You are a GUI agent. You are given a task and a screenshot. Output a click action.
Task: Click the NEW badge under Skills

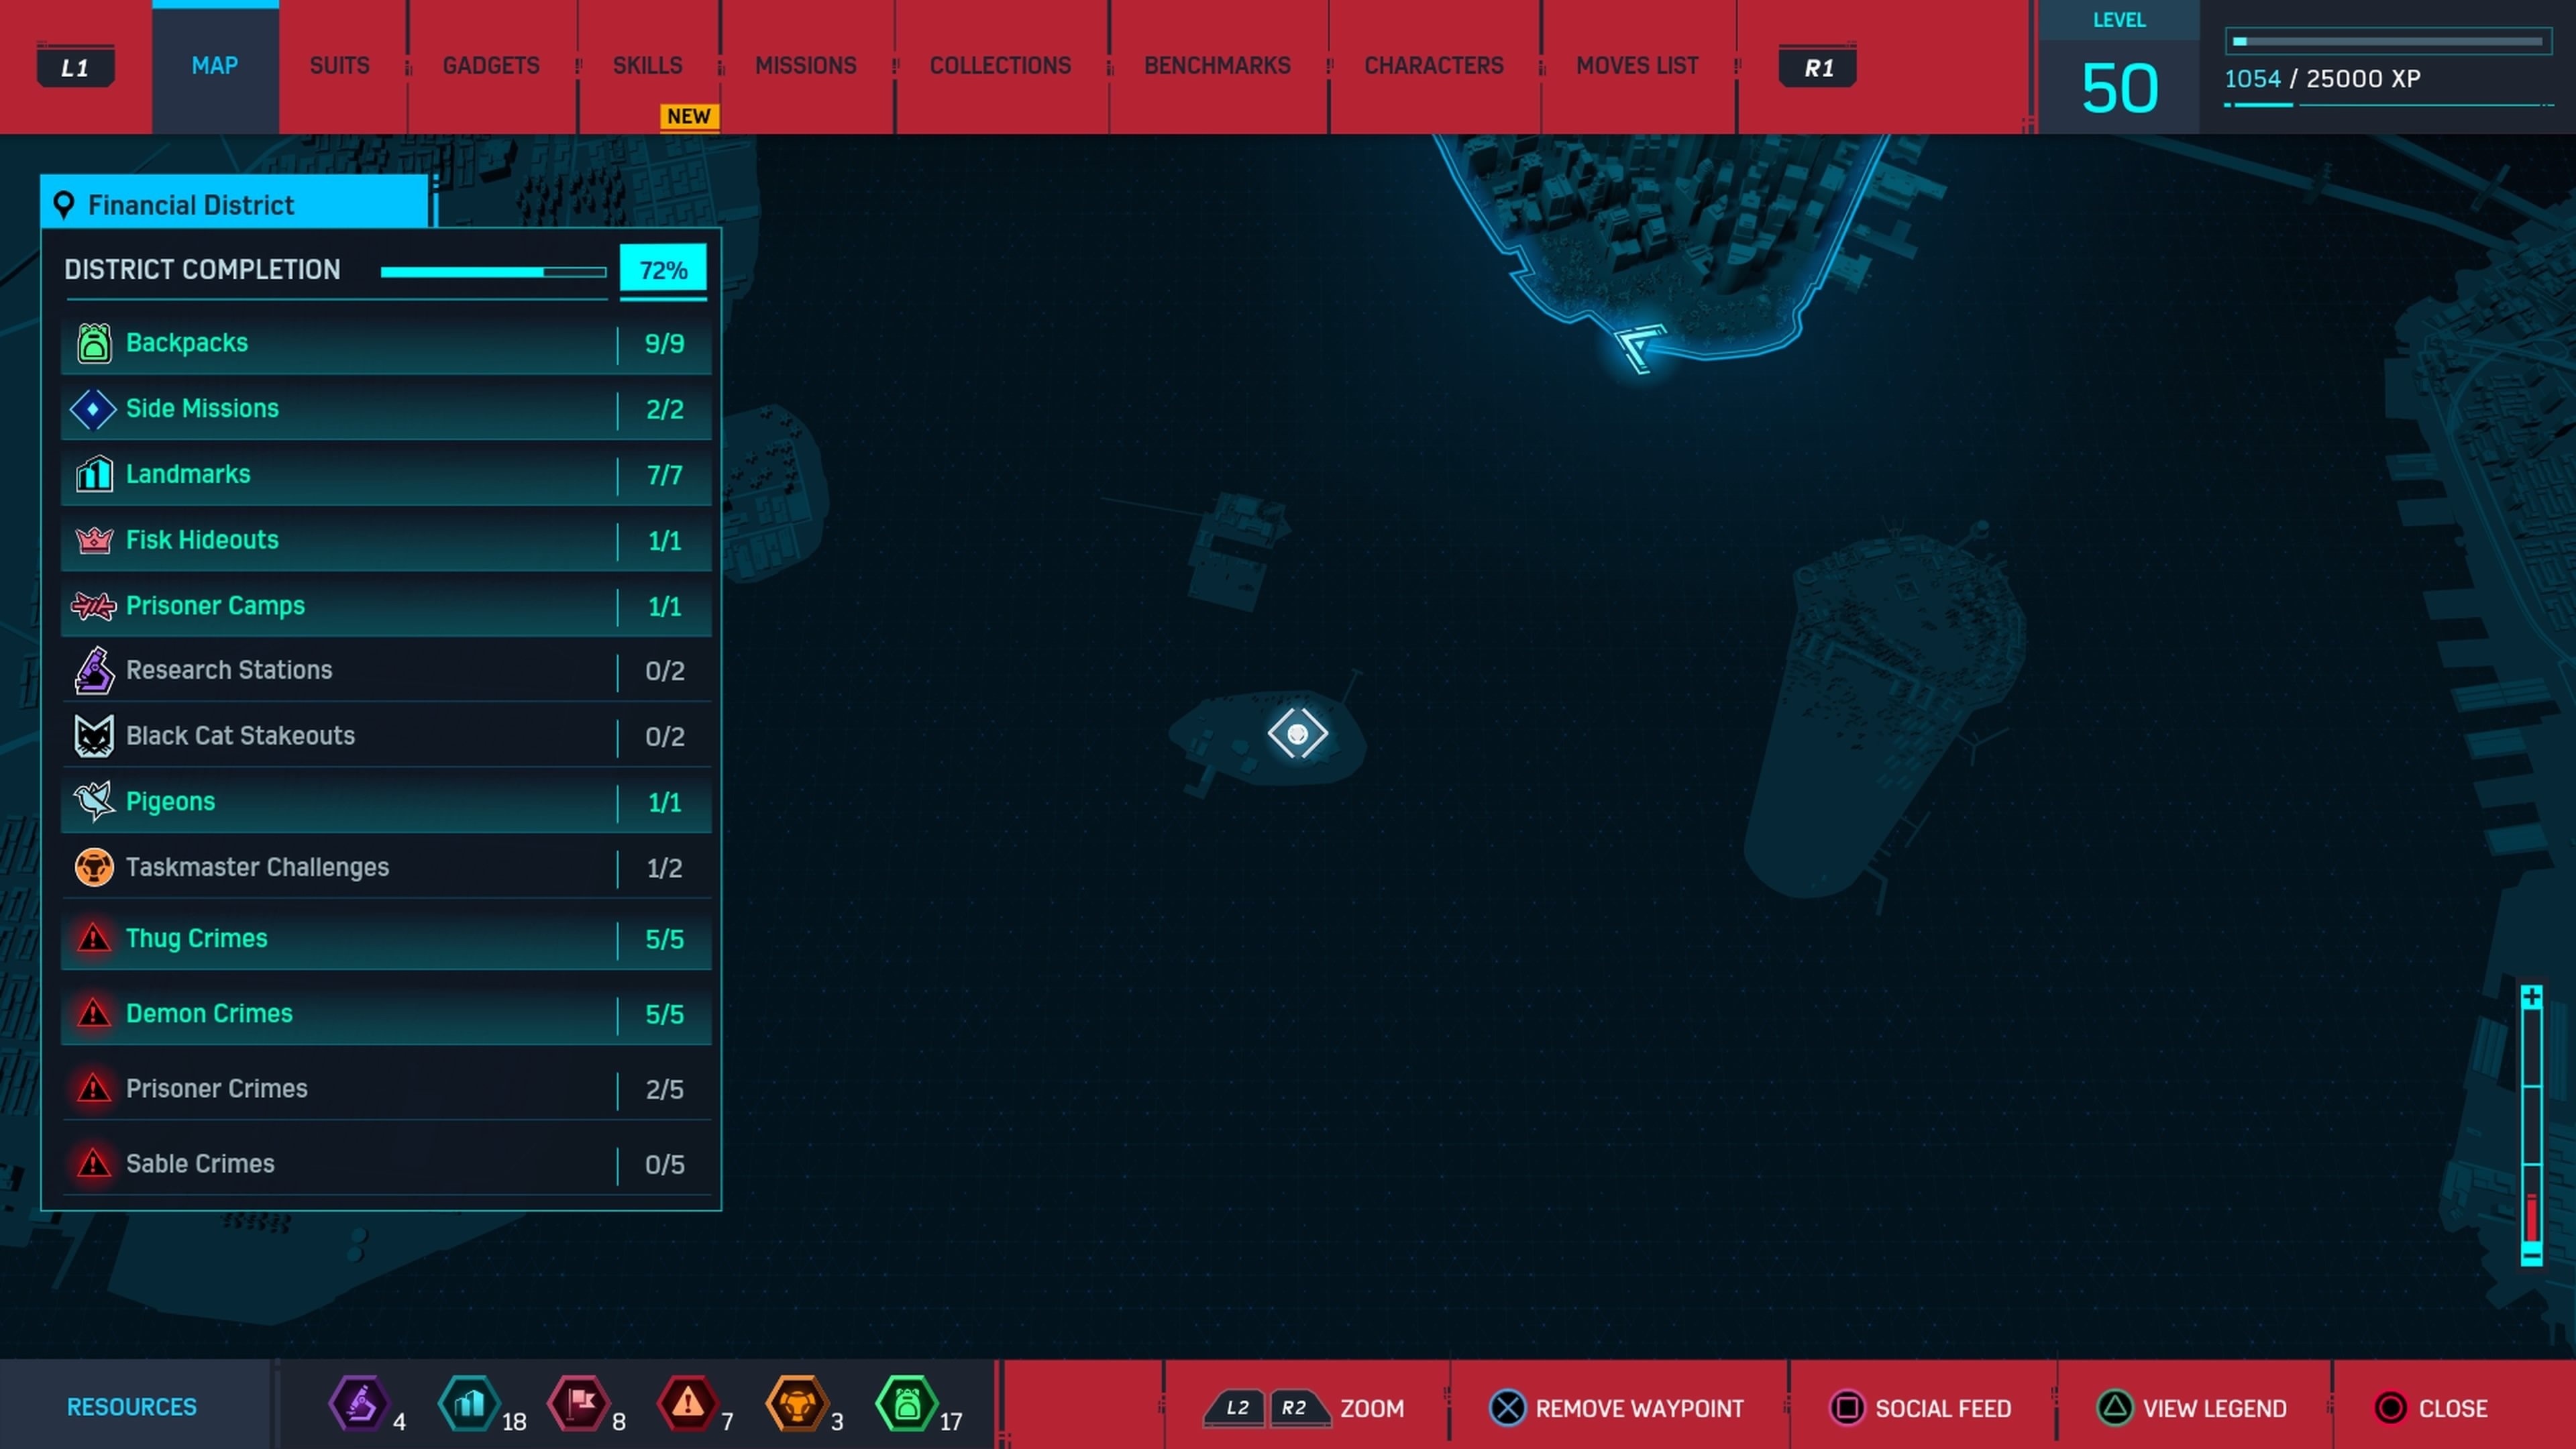[x=689, y=116]
